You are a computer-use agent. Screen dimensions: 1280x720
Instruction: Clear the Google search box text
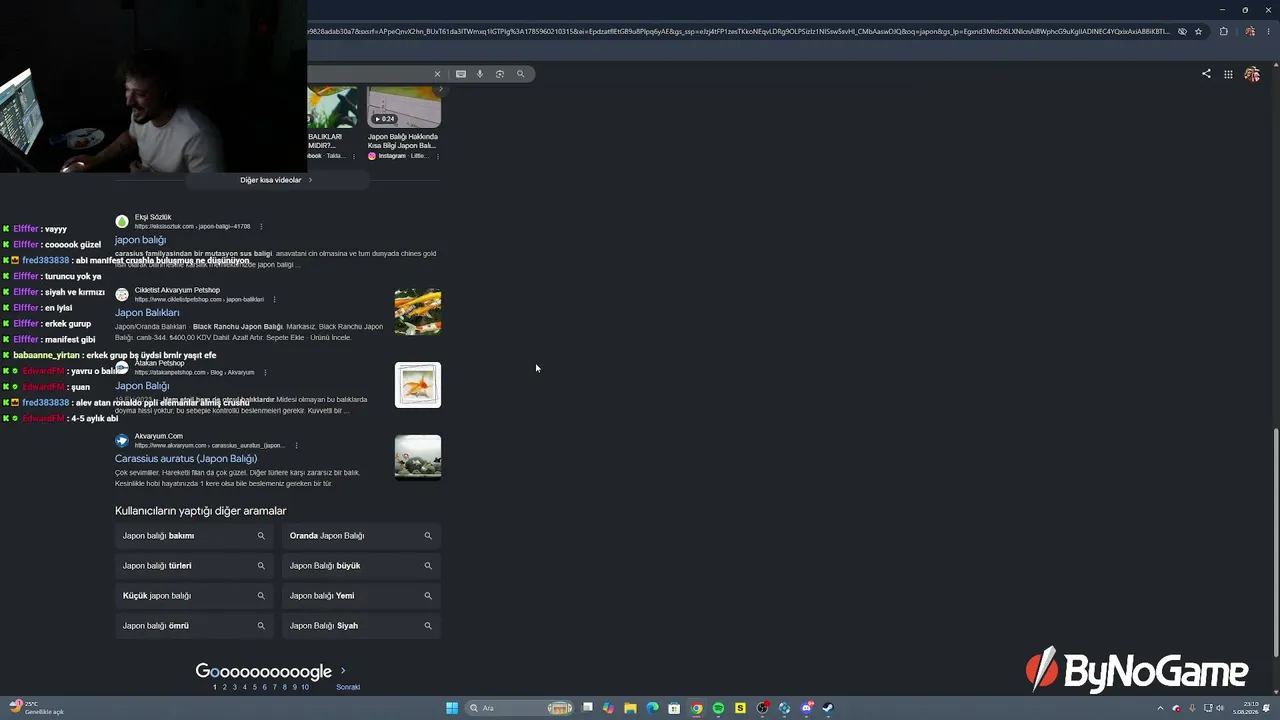tap(437, 74)
